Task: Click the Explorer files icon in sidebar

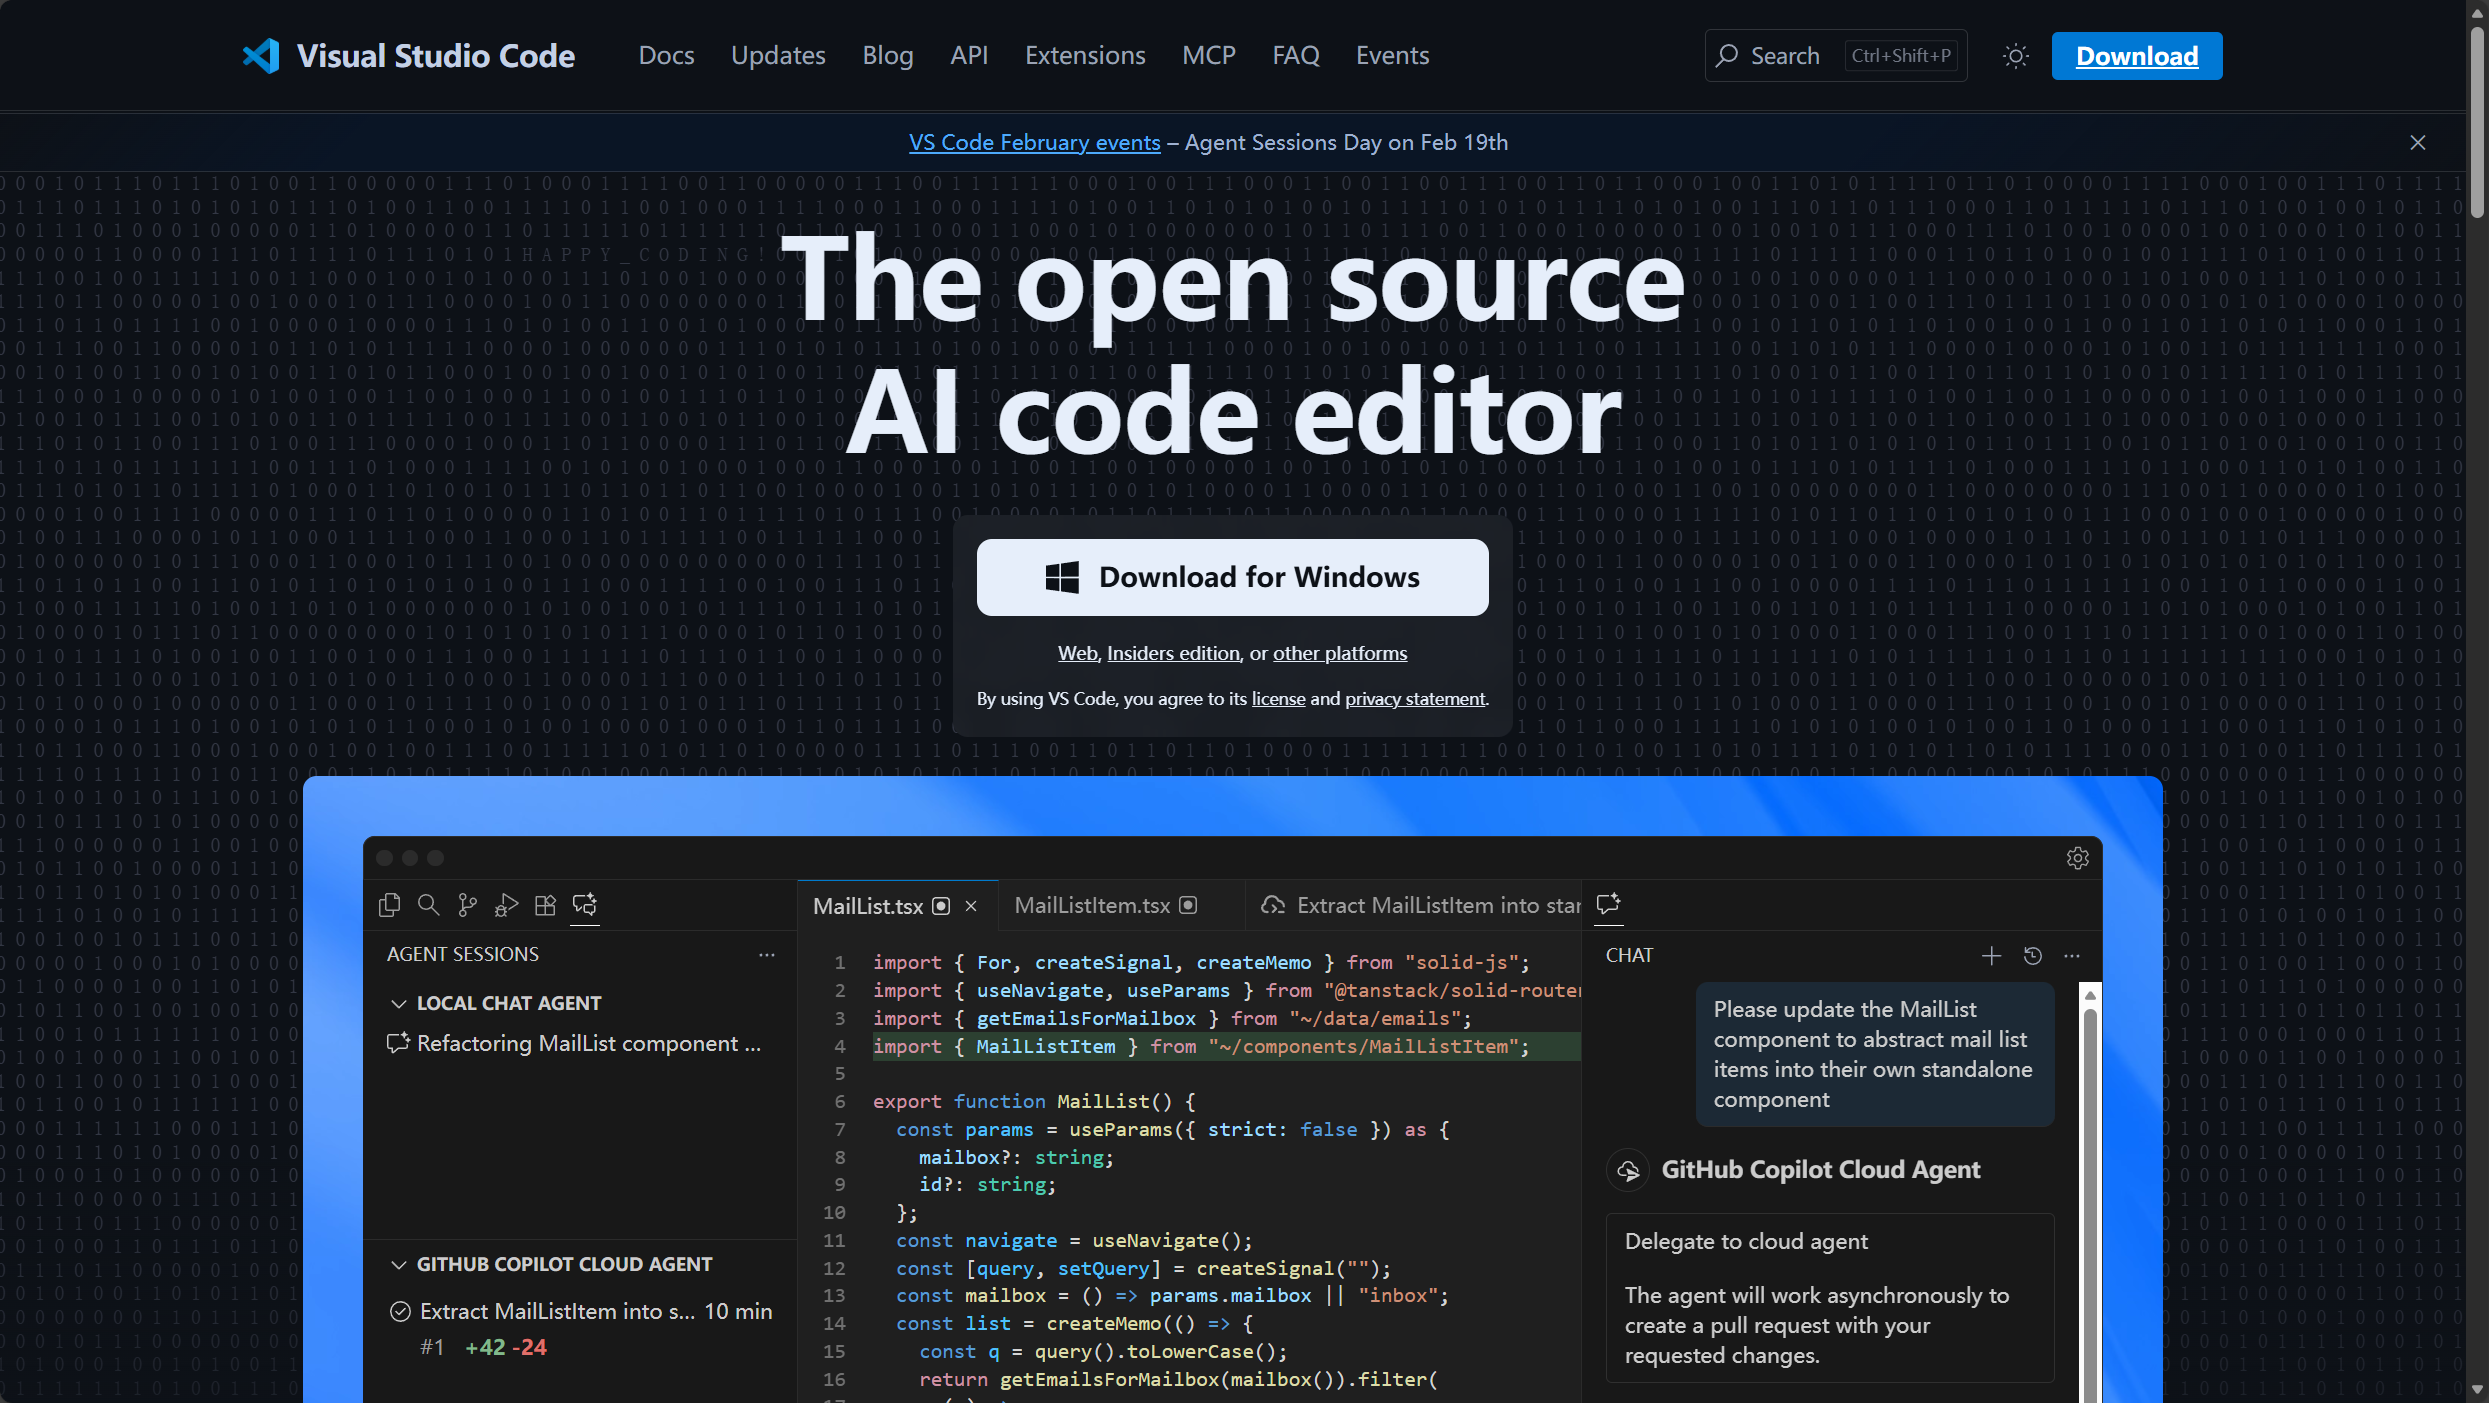Action: pos(389,905)
